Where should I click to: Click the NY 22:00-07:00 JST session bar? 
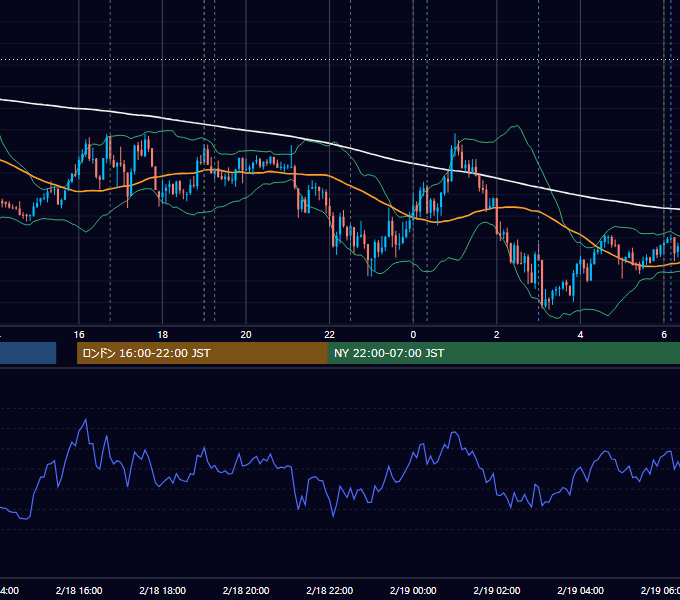click(503, 353)
